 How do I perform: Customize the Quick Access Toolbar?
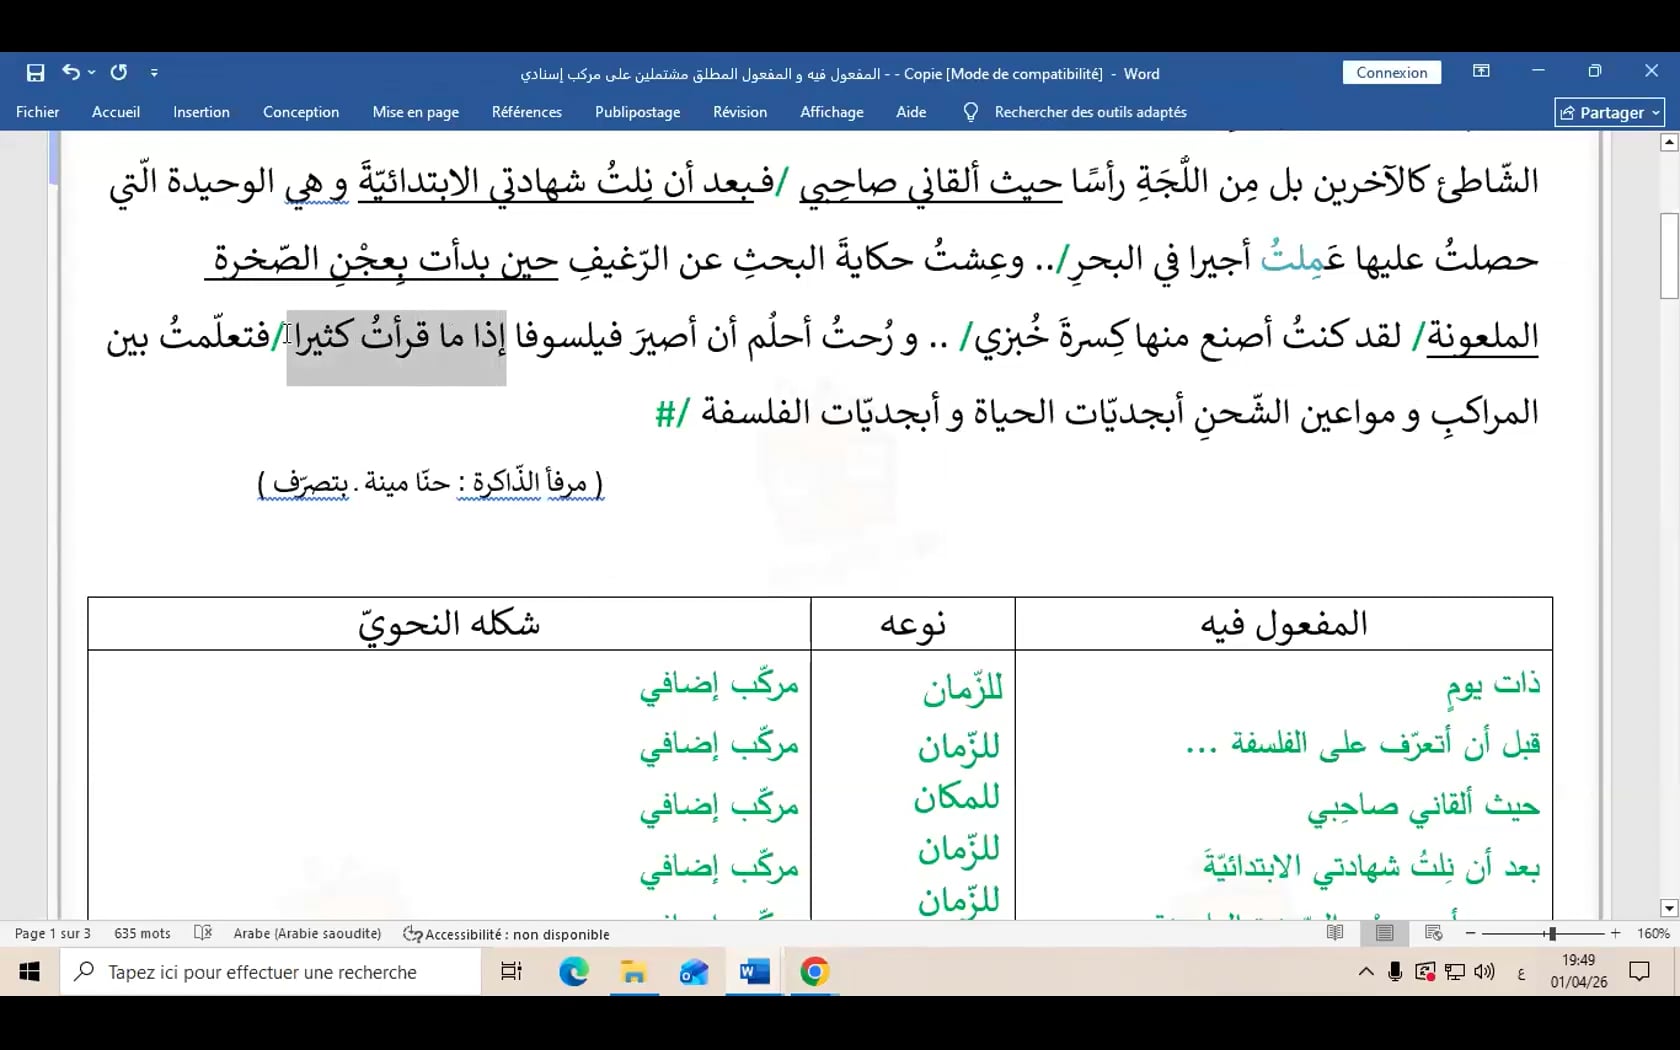pyautogui.click(x=154, y=73)
